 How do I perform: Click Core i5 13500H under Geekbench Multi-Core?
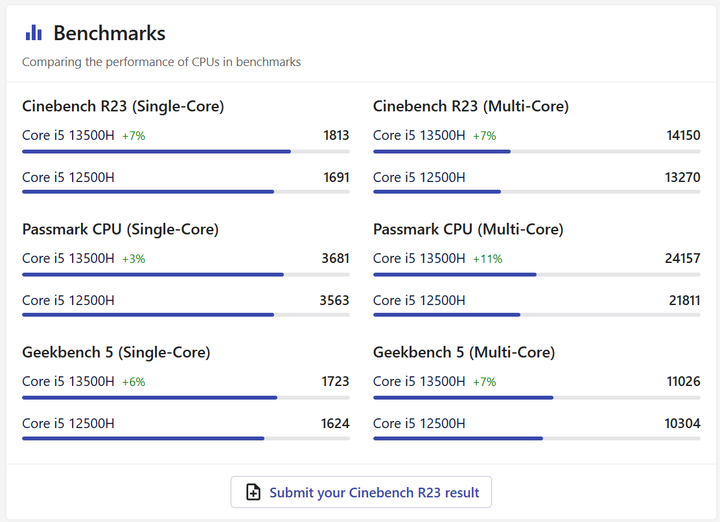[419, 382]
